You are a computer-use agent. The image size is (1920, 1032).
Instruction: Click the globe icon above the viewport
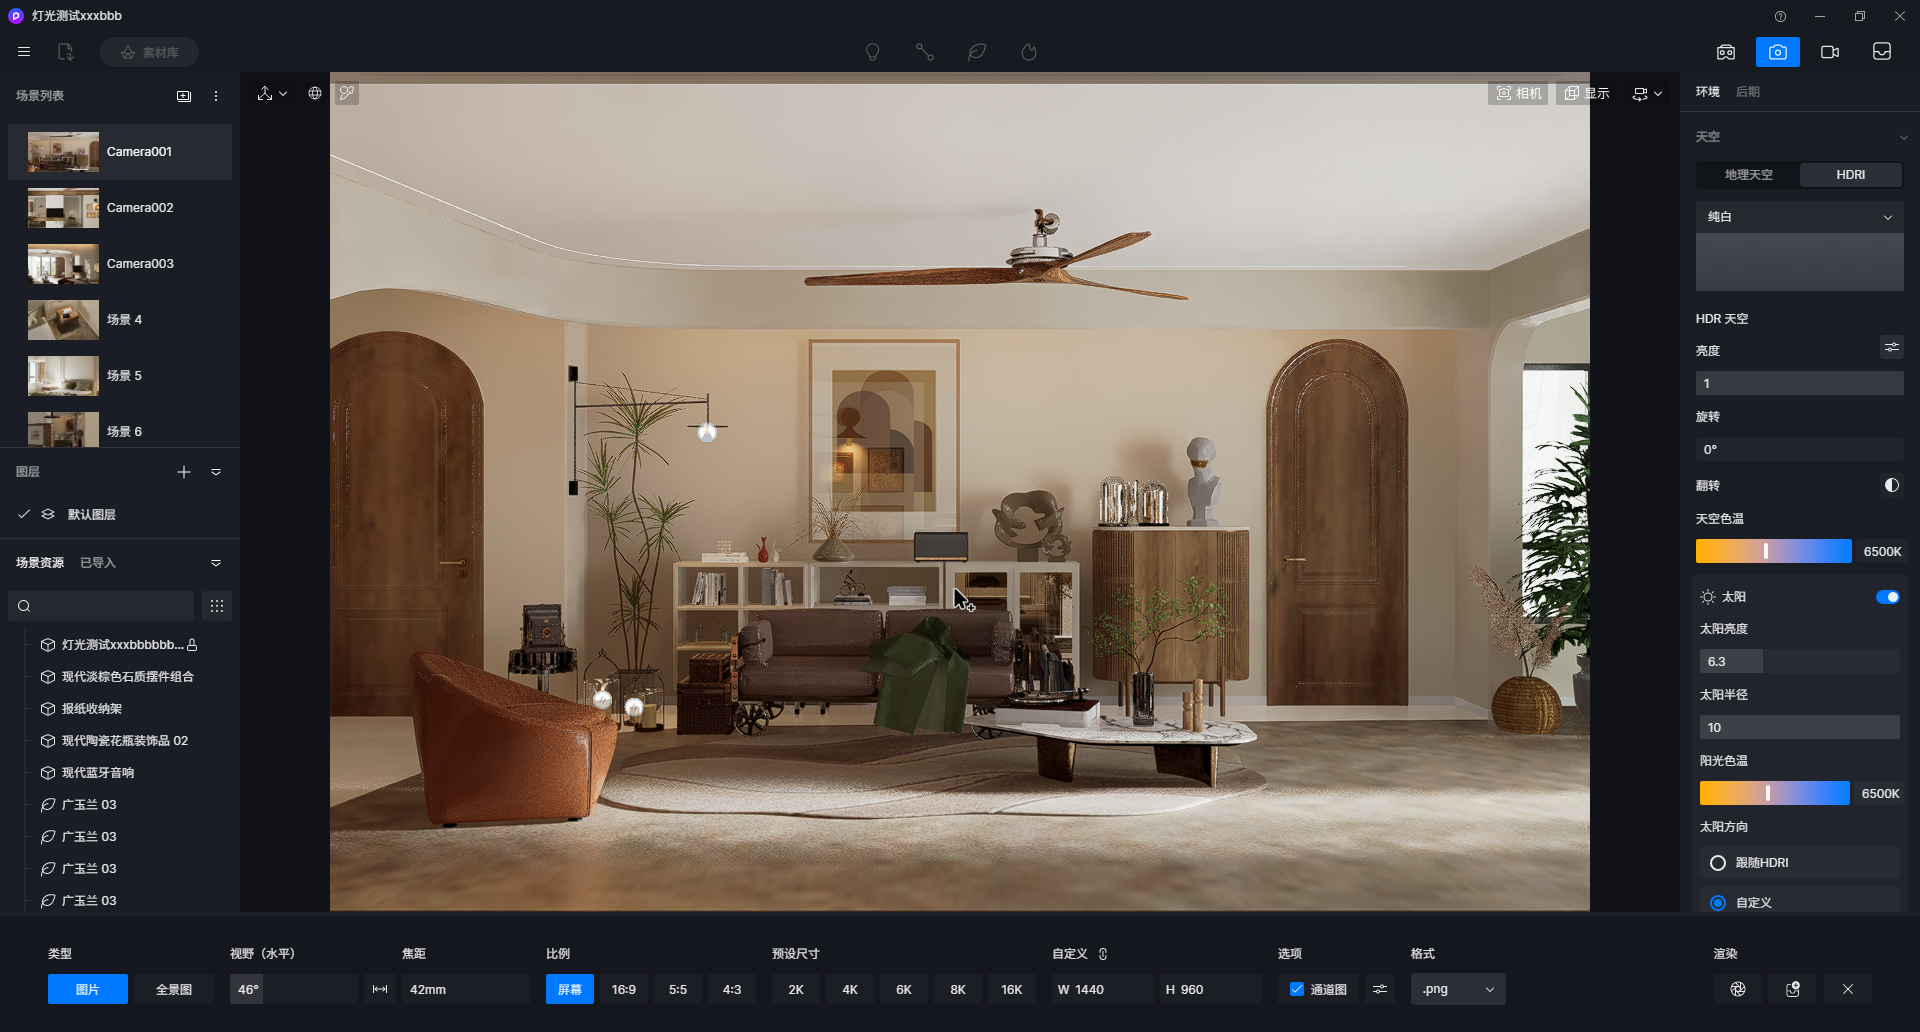[x=315, y=93]
